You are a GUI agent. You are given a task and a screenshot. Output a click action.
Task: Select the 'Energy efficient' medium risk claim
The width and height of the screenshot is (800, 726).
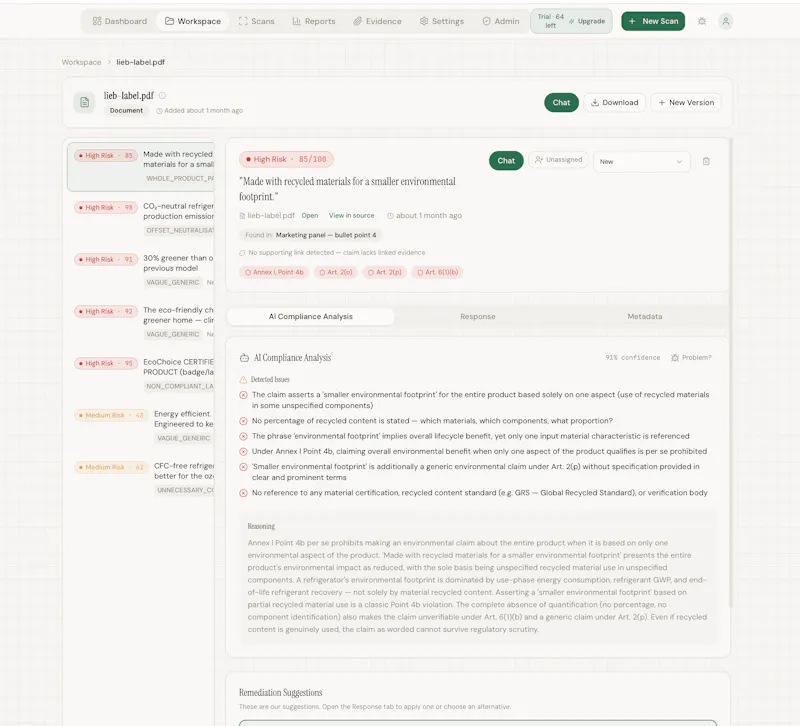pos(141,427)
